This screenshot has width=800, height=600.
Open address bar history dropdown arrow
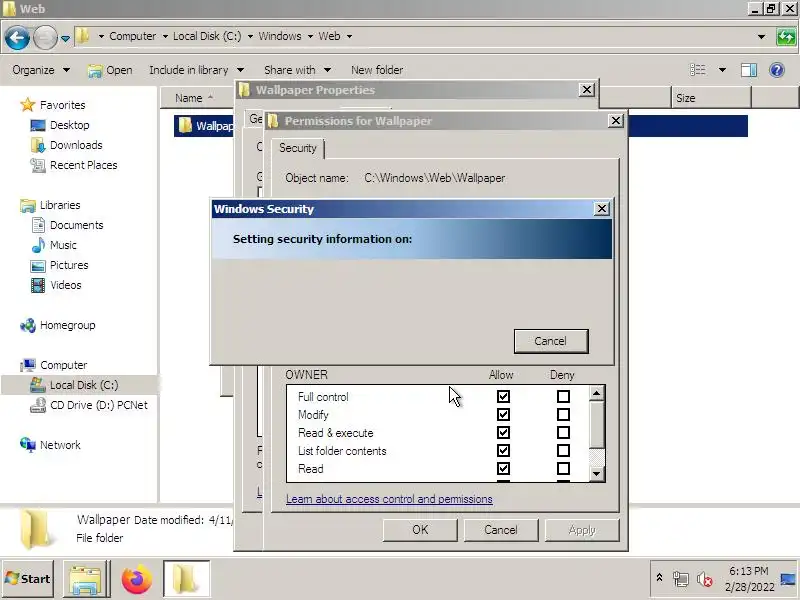(x=761, y=37)
